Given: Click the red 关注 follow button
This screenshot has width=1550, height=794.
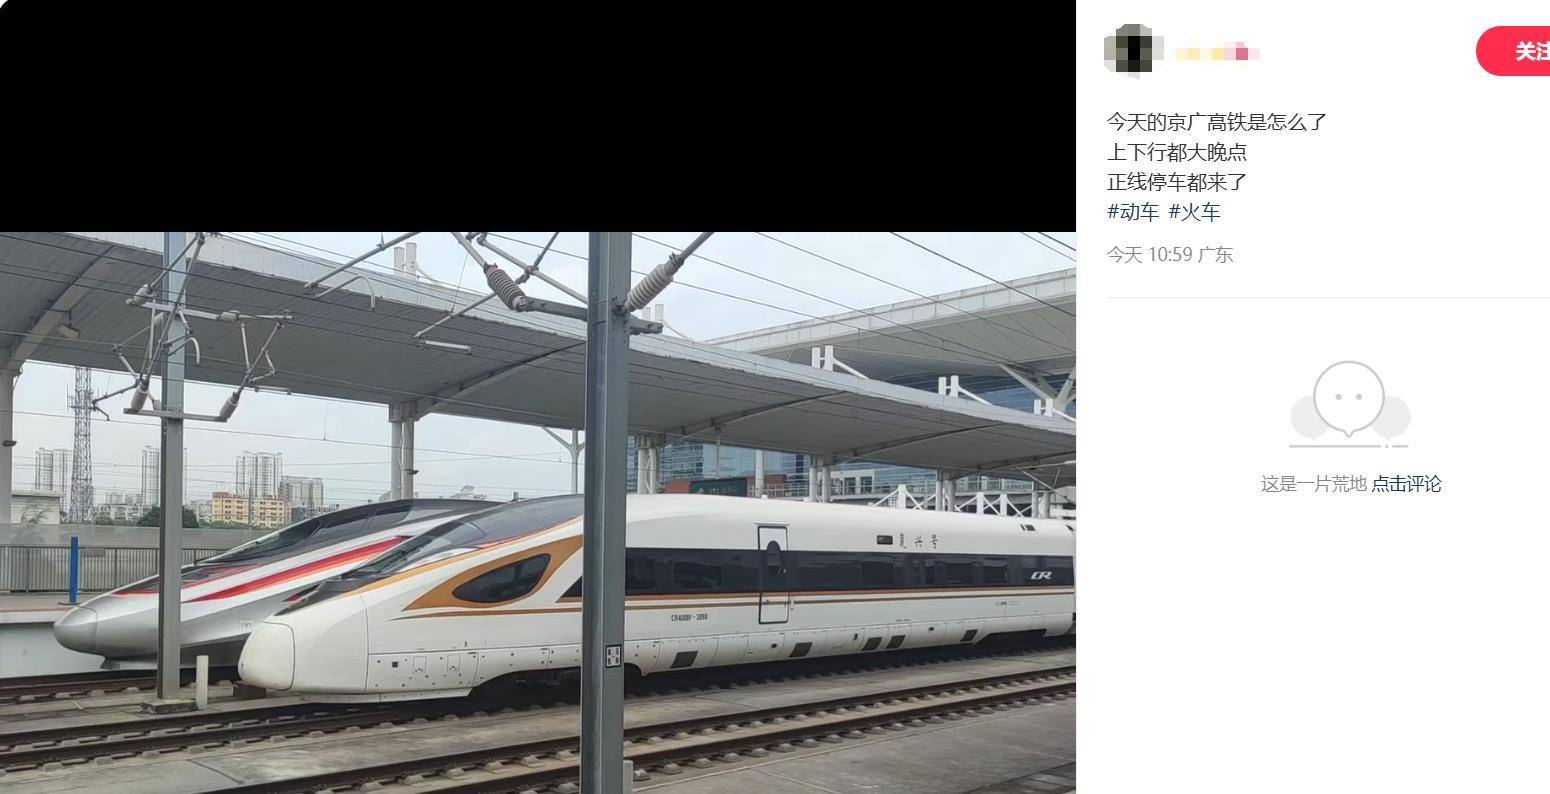Looking at the screenshot, I should click(x=1514, y=51).
